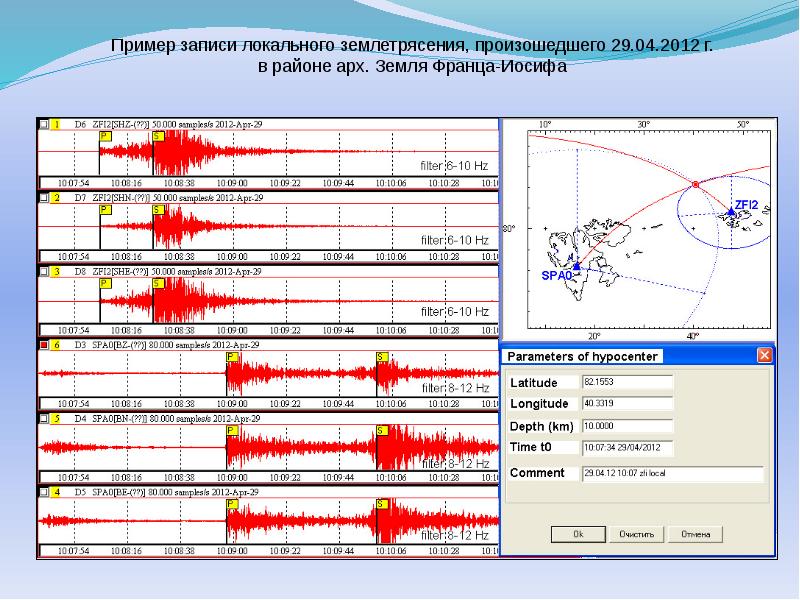Select the S marker on SPA0 BZ trace

pos(382,357)
